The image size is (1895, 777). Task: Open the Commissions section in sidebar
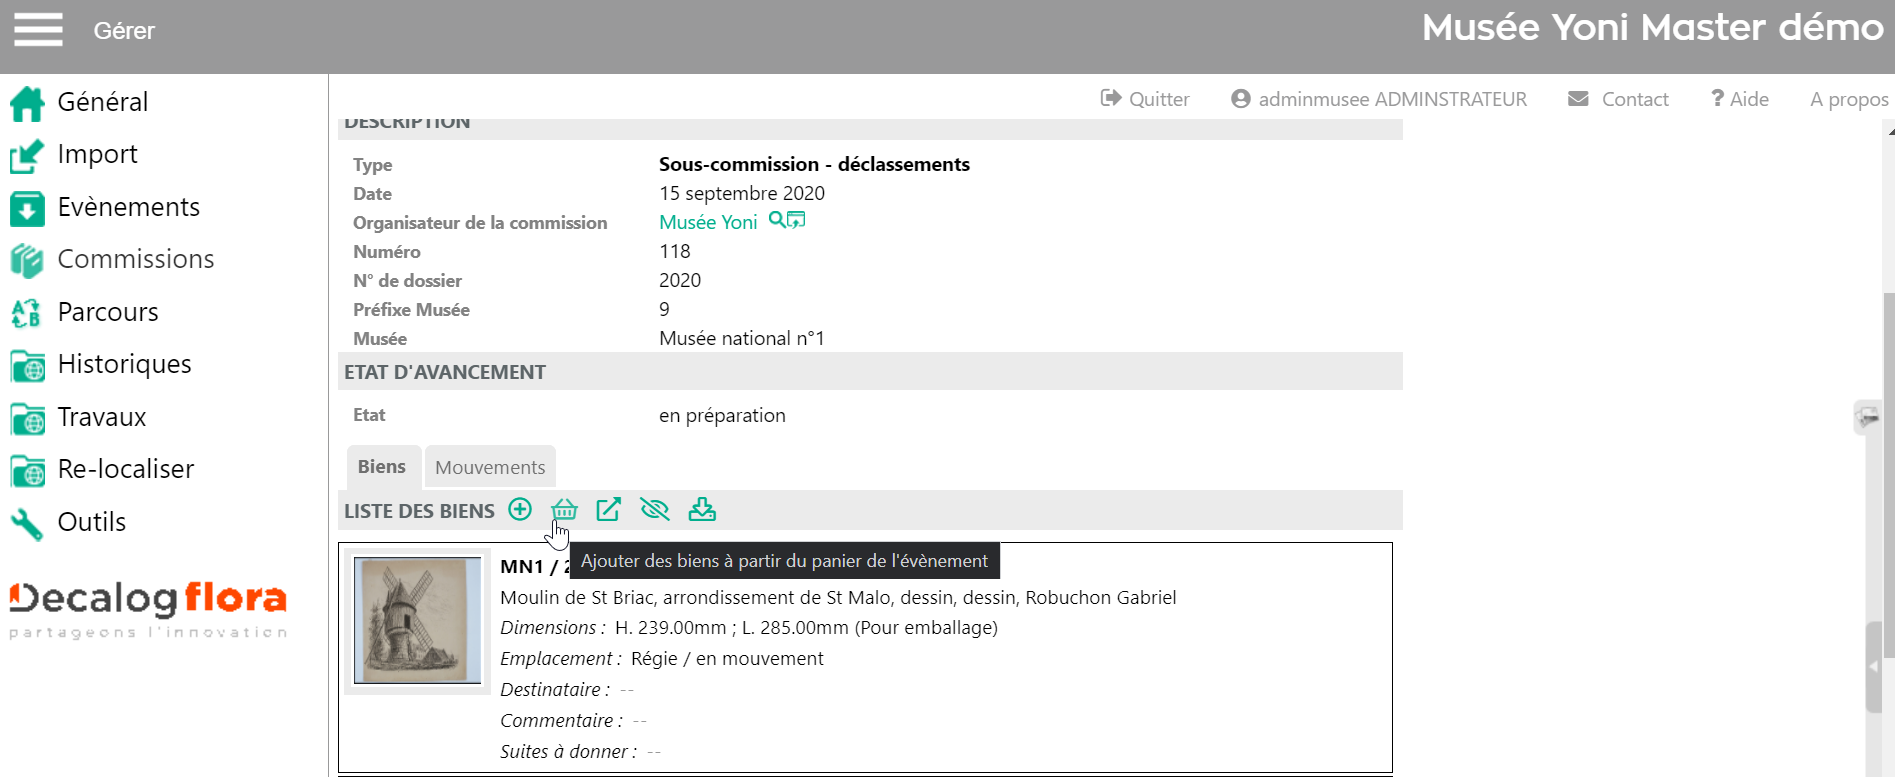tap(135, 259)
